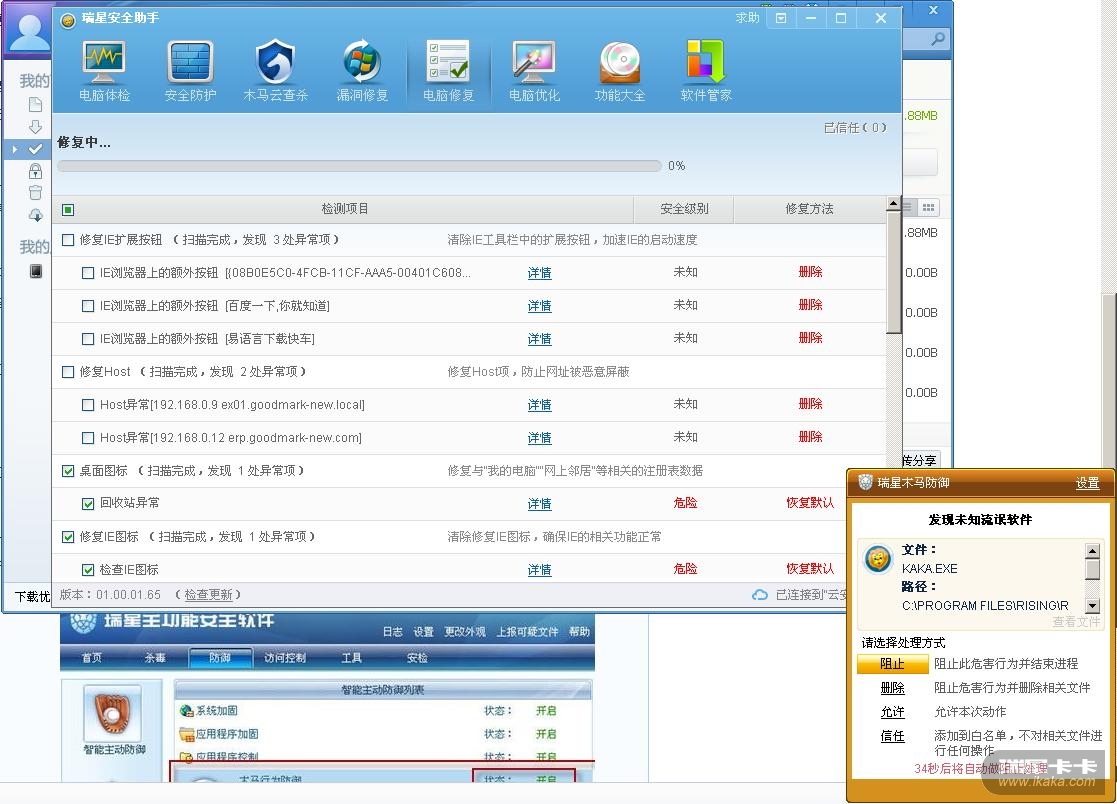Click the cloud download icon in left sidebar
Image resolution: width=1117 pixels, height=804 pixels.
[x=35, y=214]
